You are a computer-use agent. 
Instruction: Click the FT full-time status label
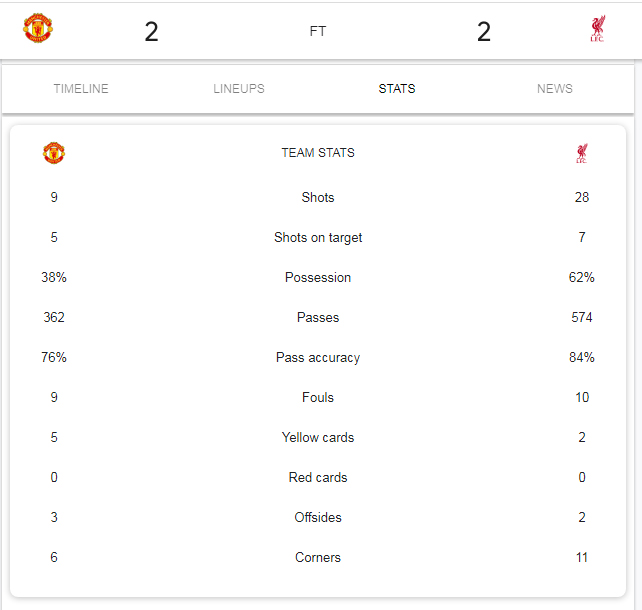coord(318,31)
